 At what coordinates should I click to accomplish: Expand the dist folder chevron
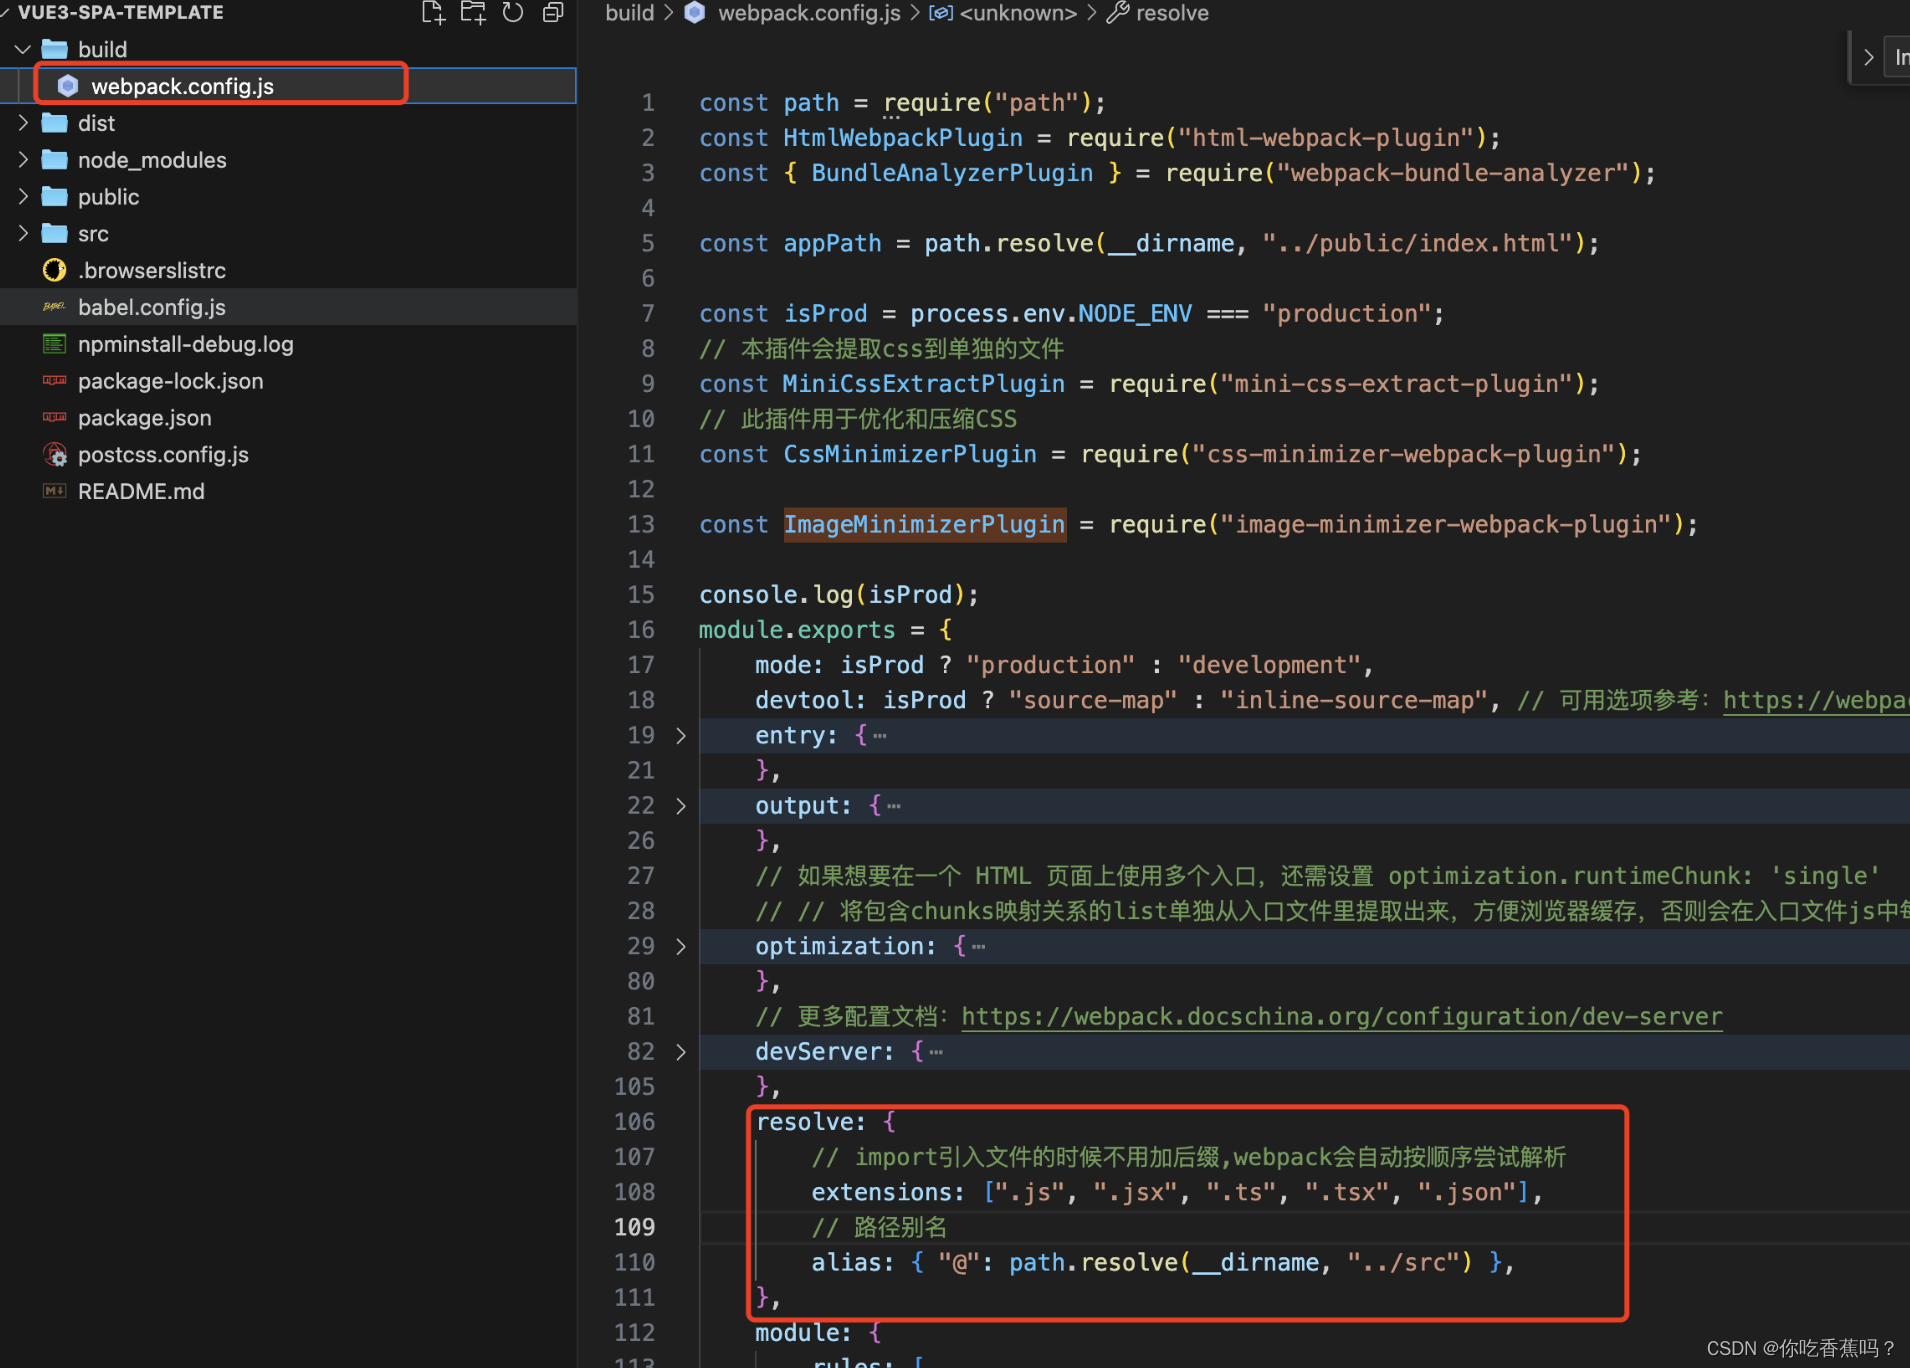point(23,123)
